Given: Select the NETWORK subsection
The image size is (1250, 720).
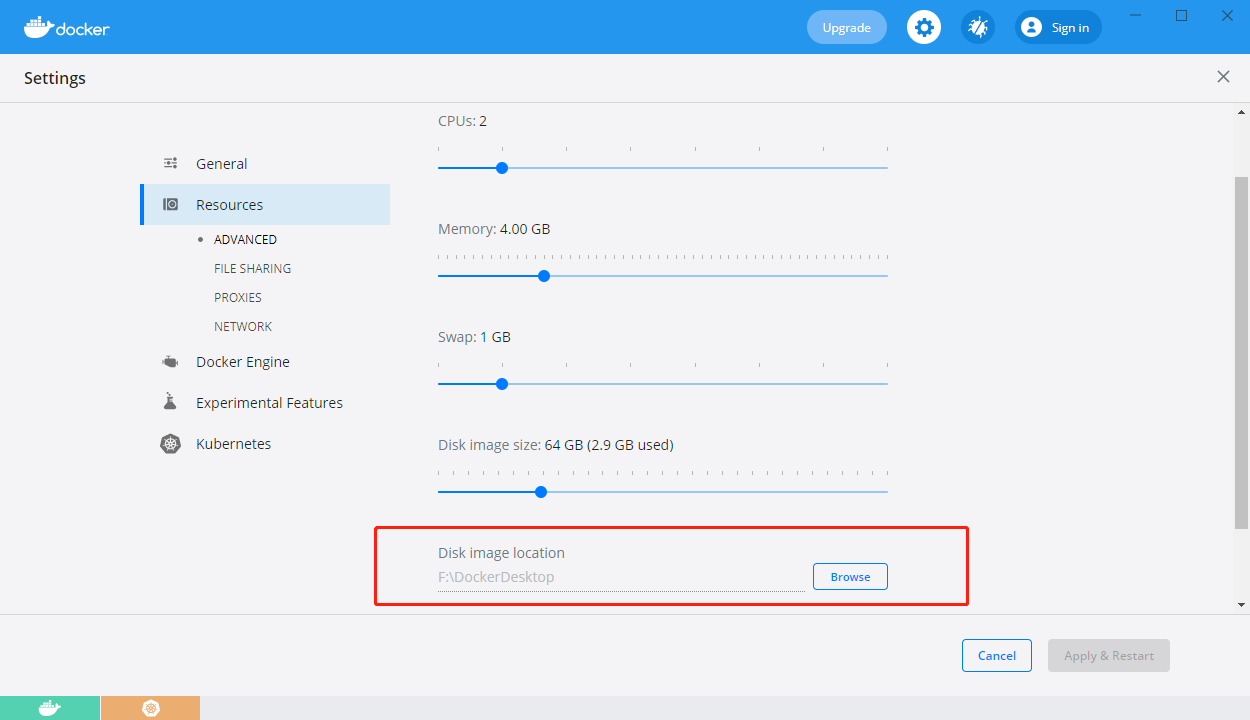Looking at the screenshot, I should tap(243, 326).
